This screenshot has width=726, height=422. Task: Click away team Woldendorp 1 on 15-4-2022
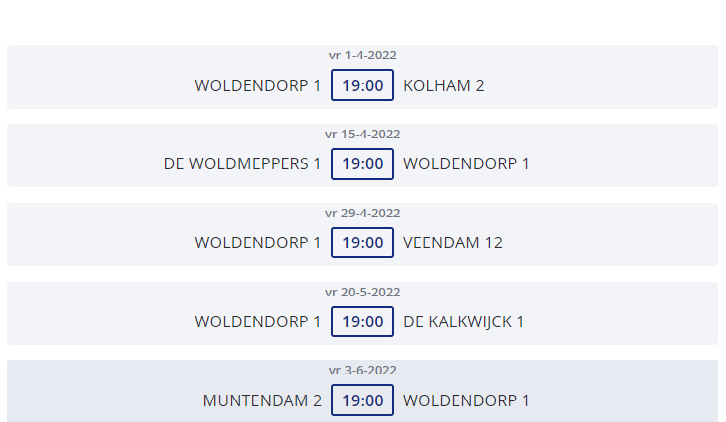coord(466,164)
